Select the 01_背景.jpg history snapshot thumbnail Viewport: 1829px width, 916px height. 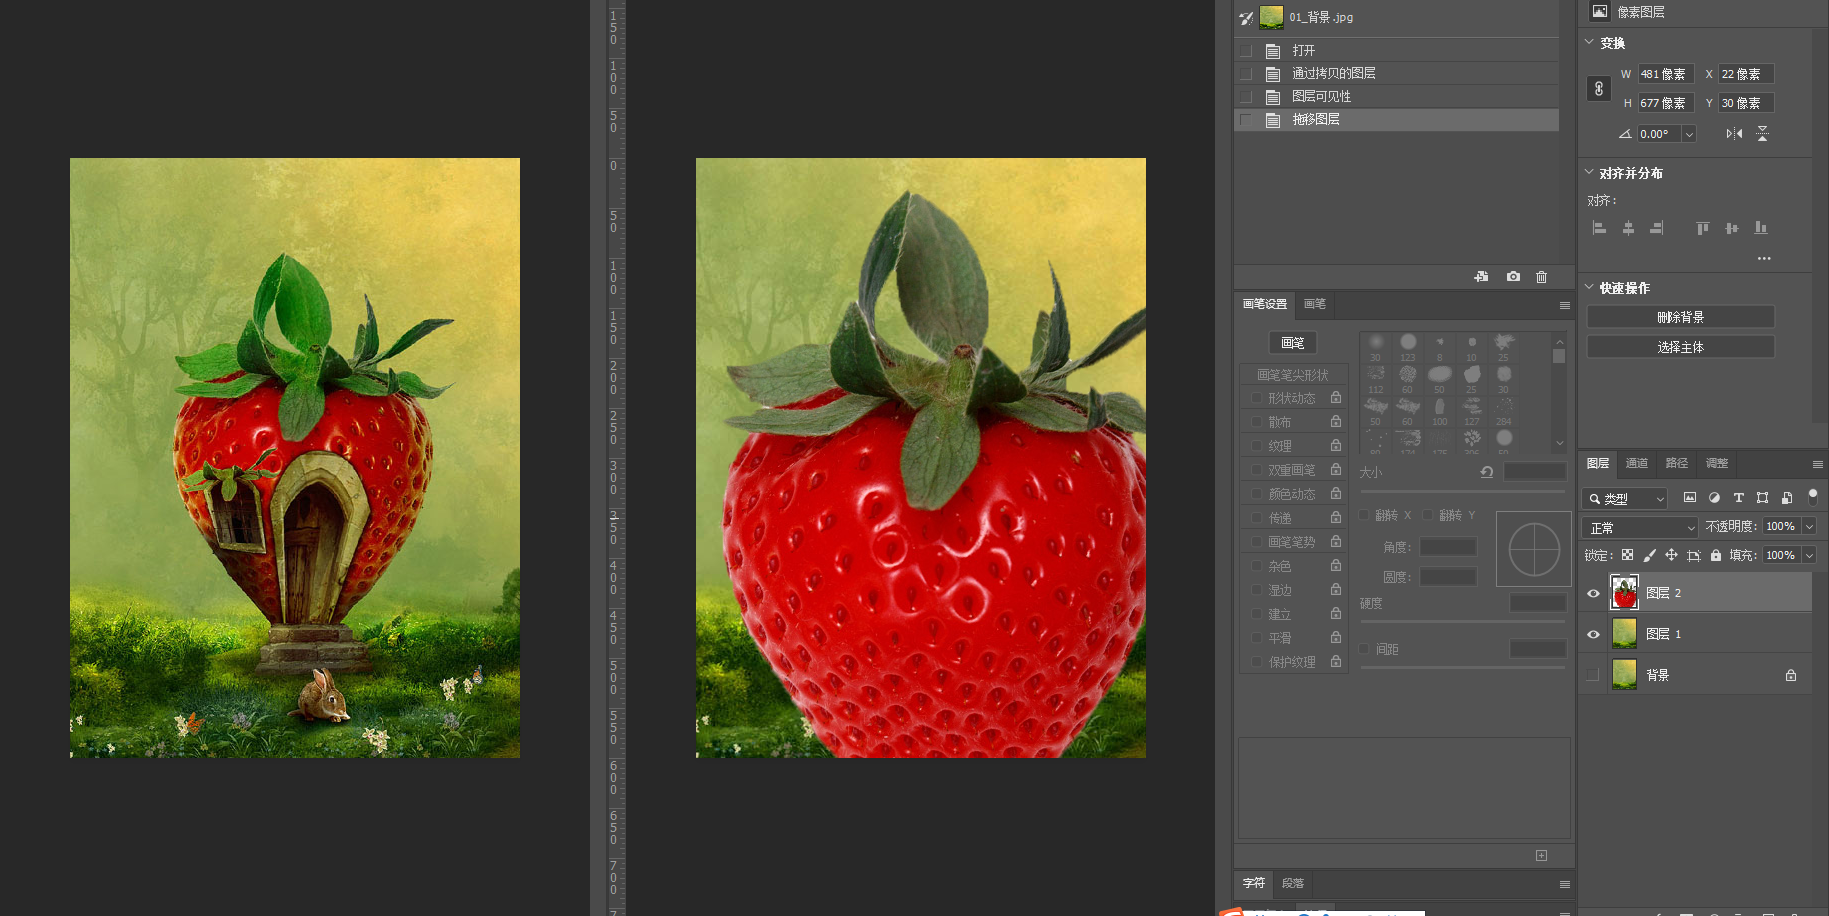pyautogui.click(x=1271, y=17)
